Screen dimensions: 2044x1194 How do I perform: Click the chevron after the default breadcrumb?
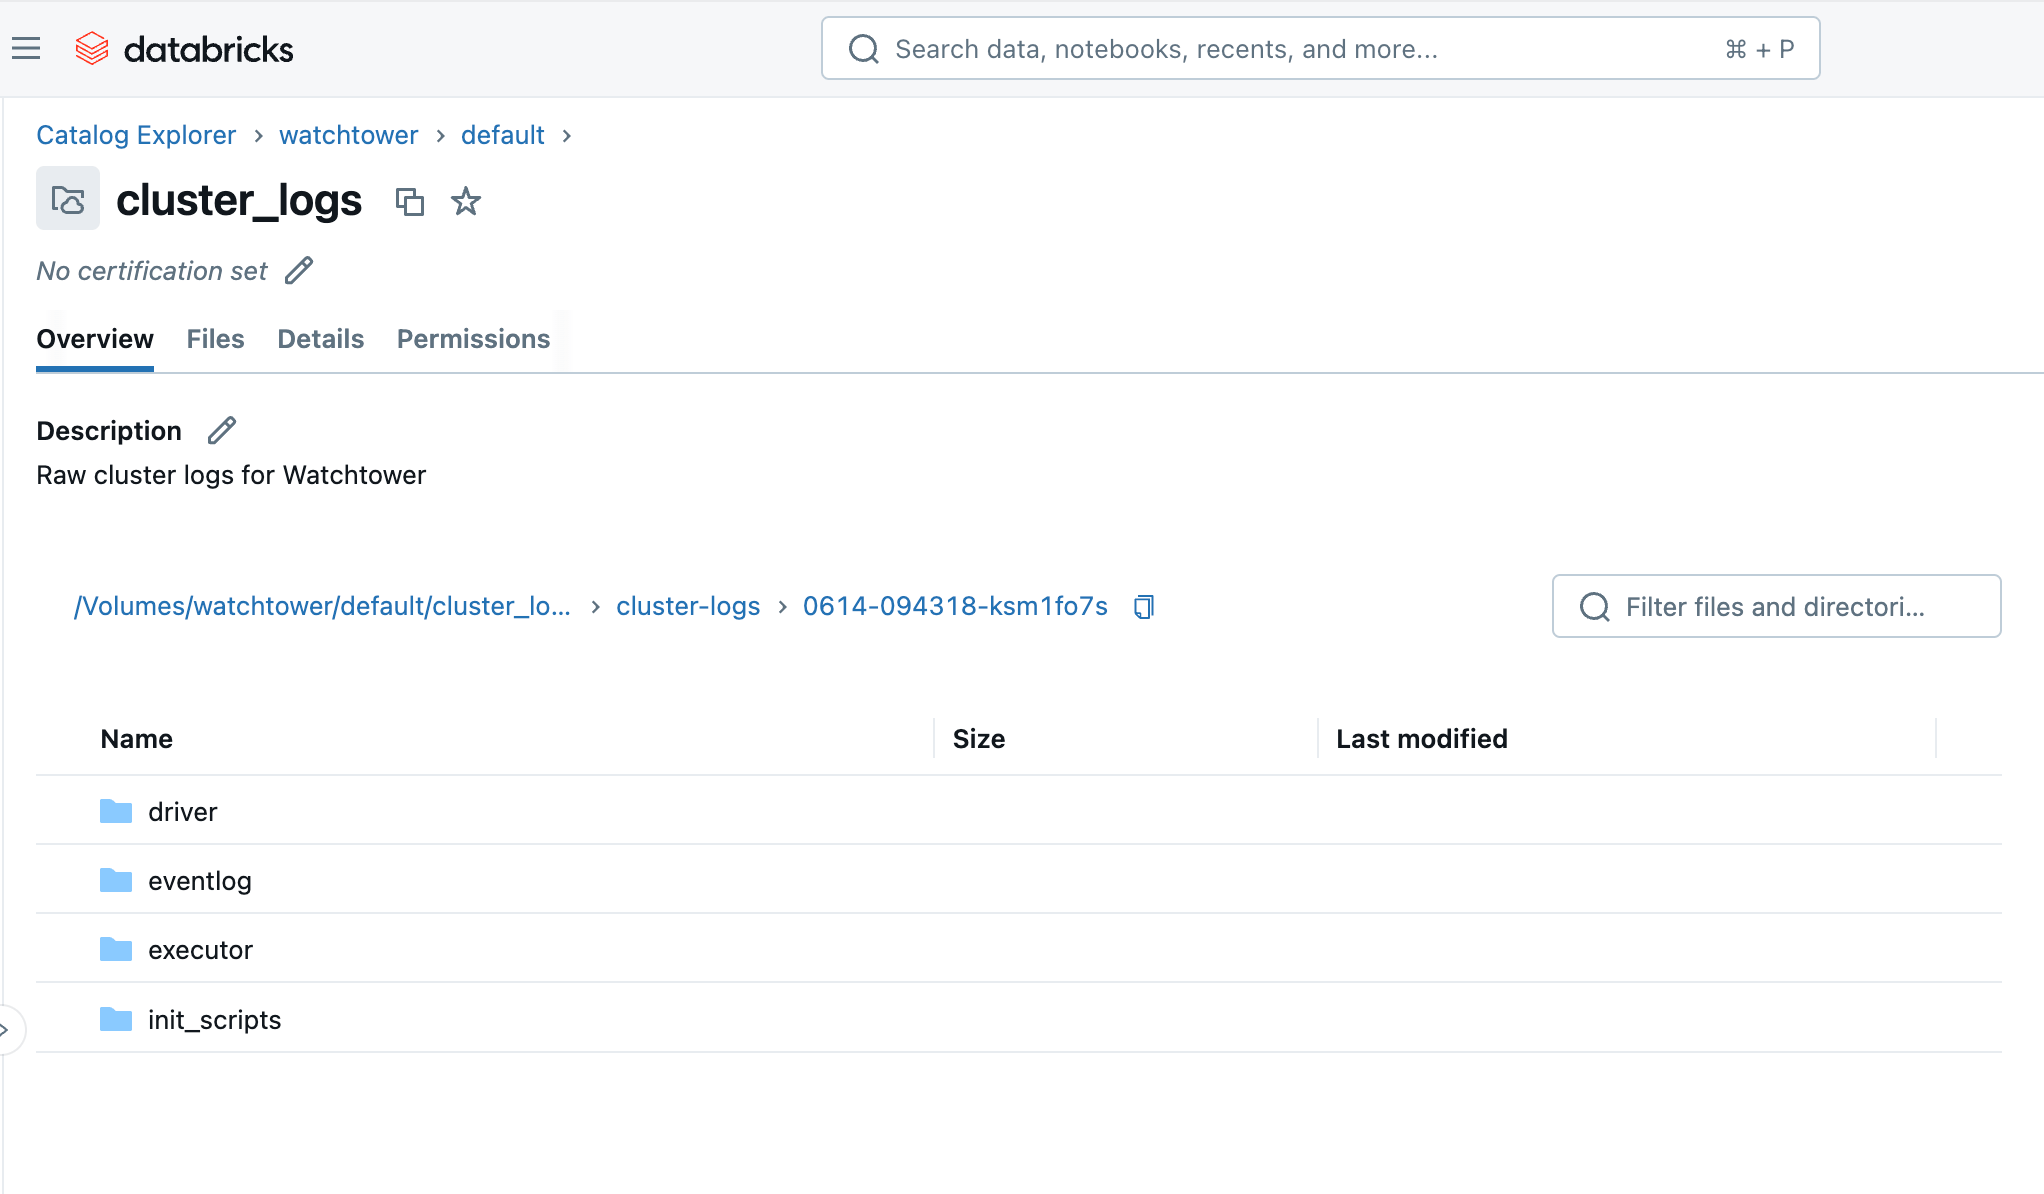(x=566, y=135)
